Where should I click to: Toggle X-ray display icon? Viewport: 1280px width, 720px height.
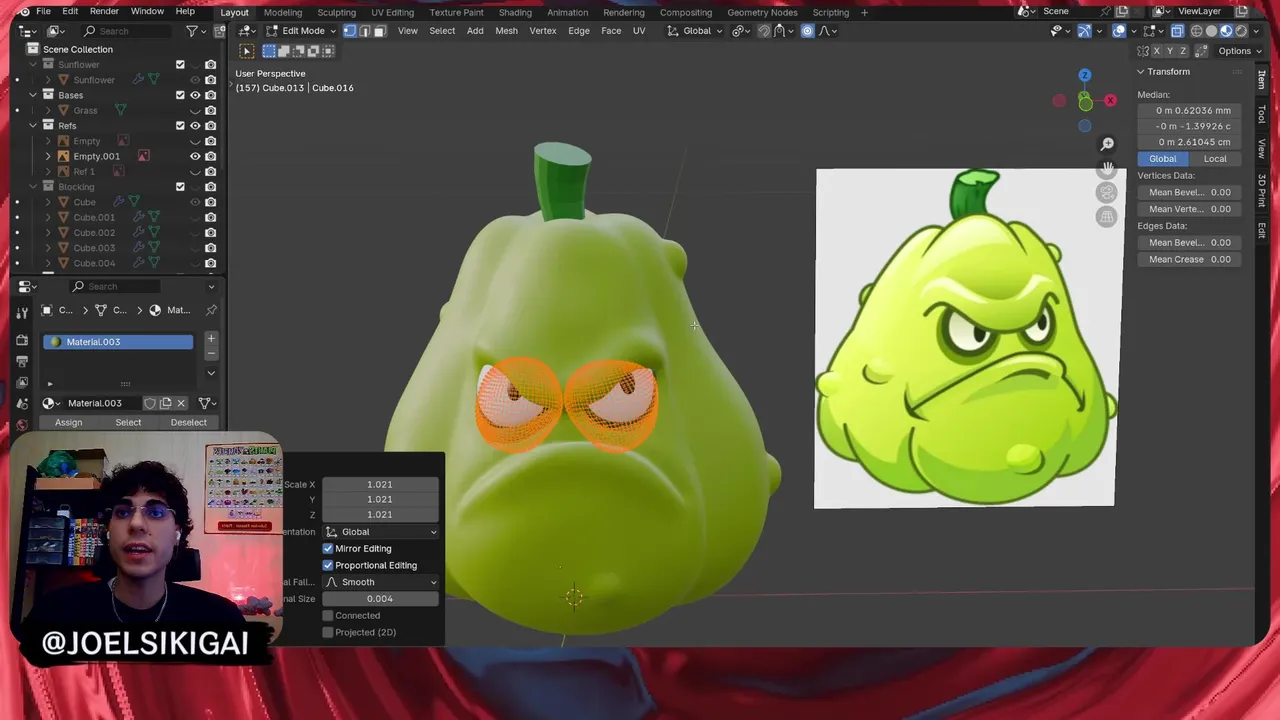(x=1177, y=31)
